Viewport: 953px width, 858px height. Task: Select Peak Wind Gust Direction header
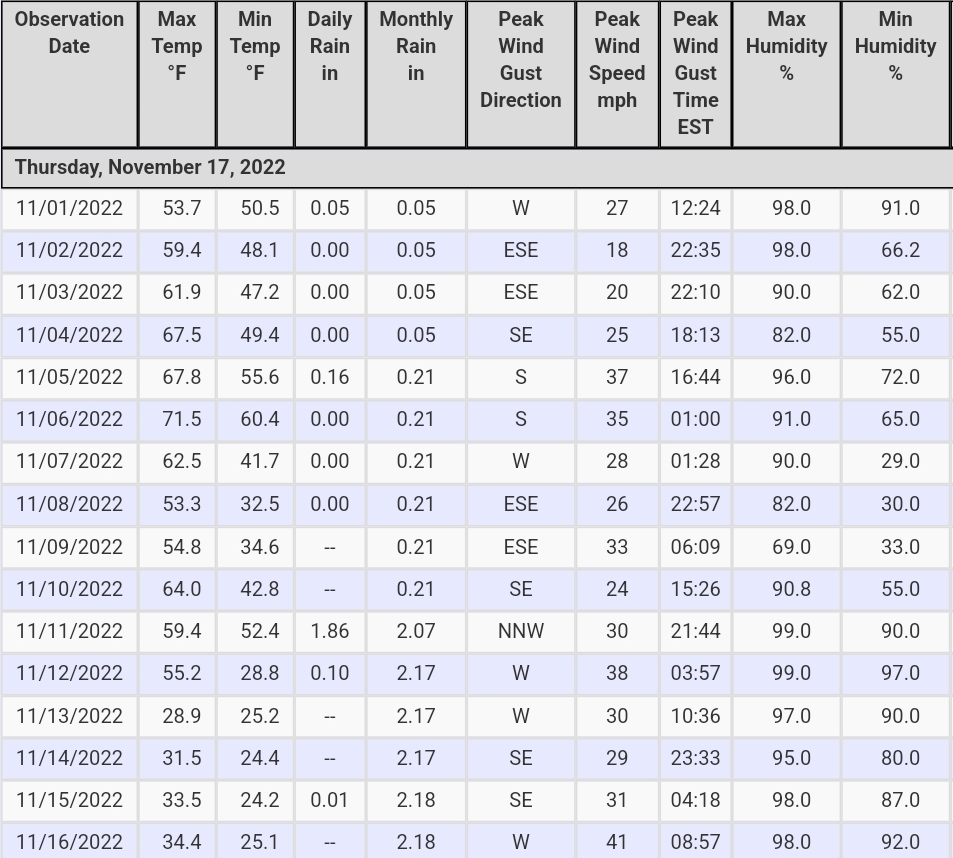[x=521, y=74]
